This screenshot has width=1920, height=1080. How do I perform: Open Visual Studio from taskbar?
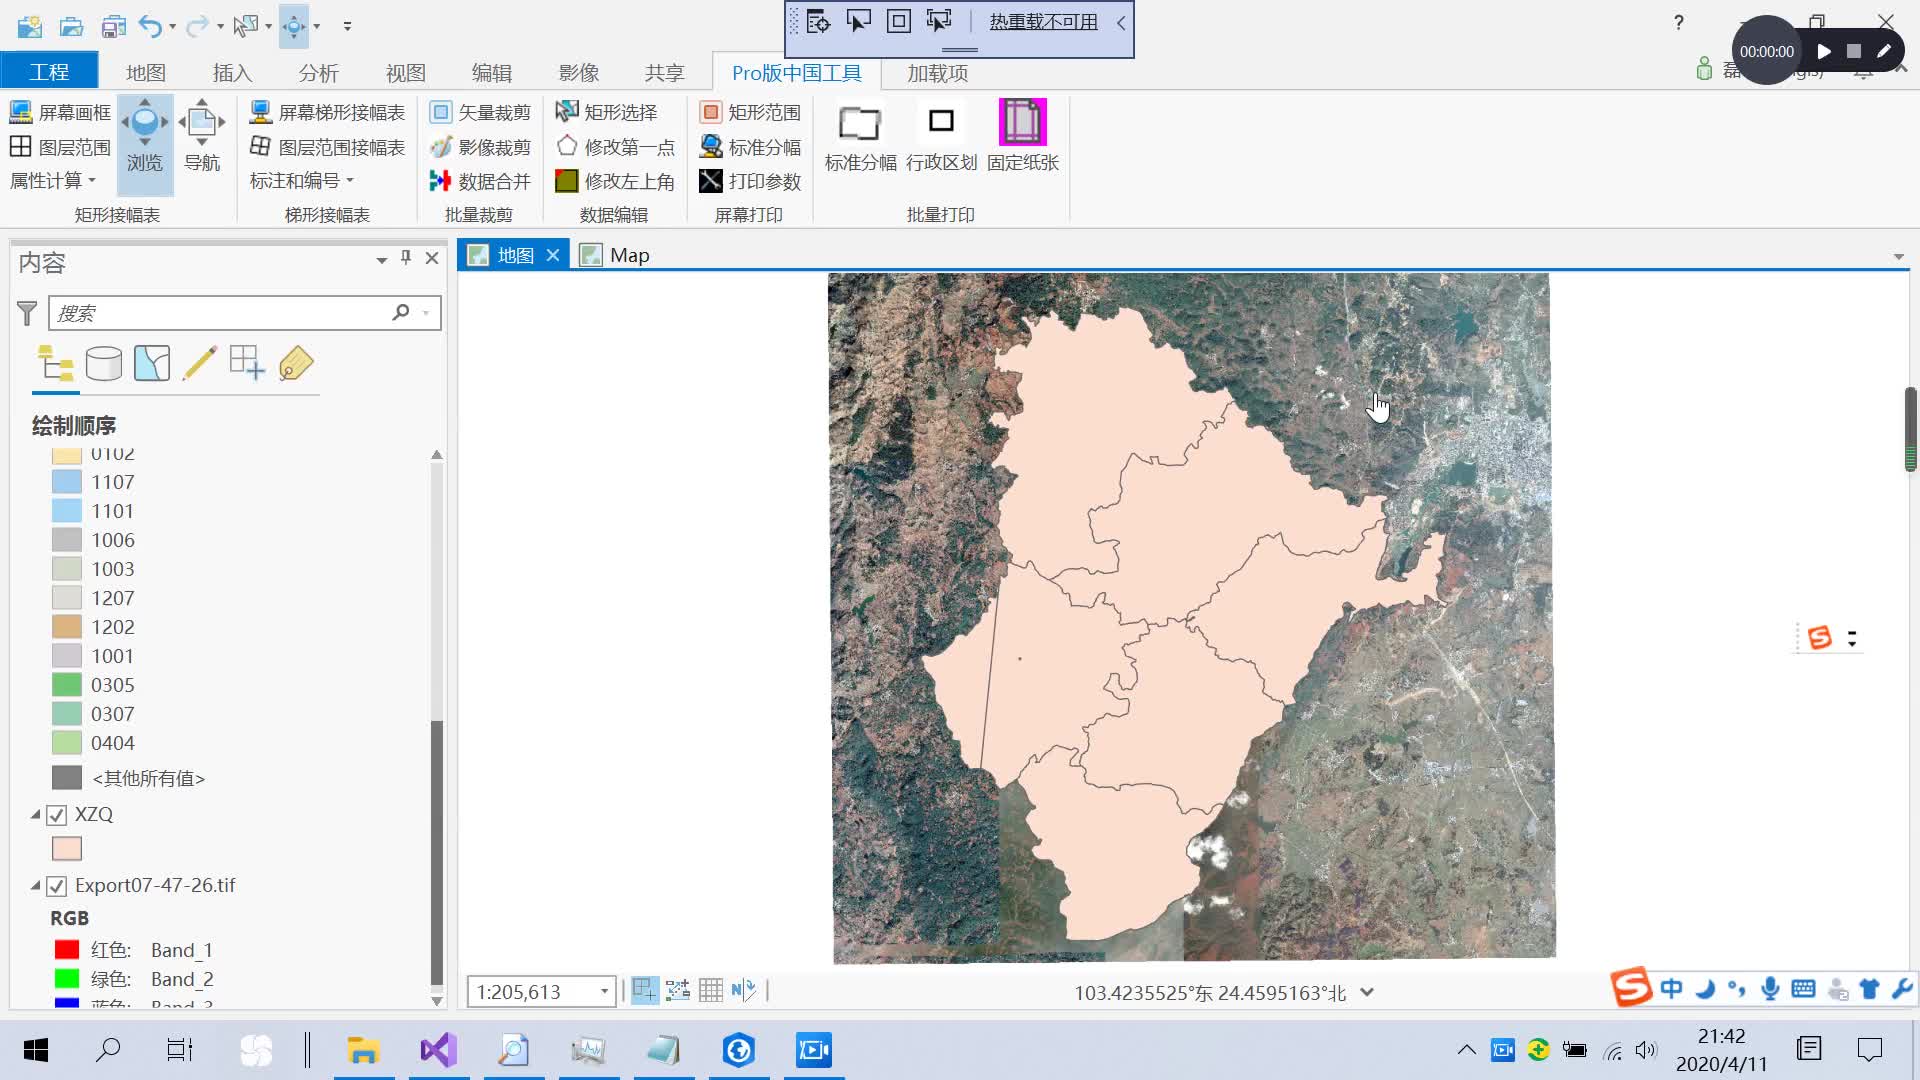(x=438, y=1050)
